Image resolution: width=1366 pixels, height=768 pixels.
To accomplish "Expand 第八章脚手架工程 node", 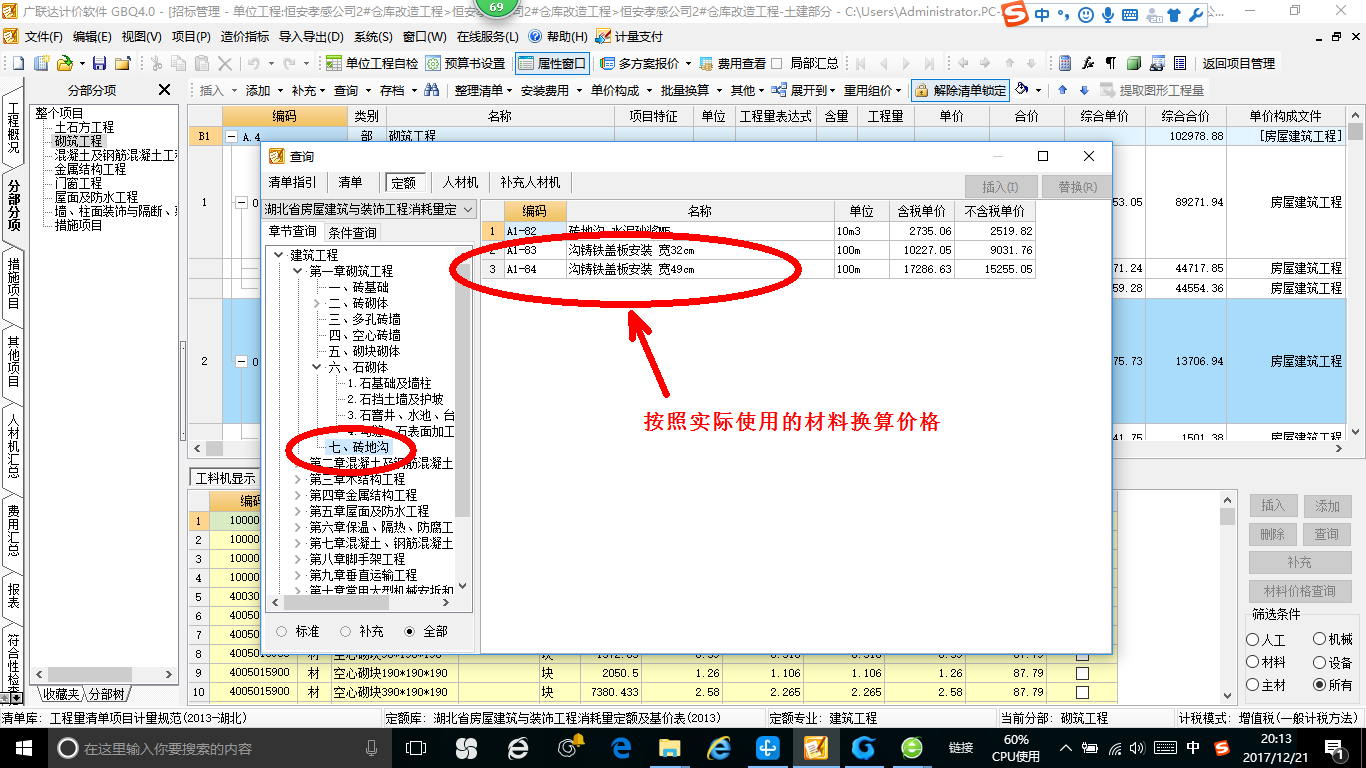I will (x=297, y=560).
